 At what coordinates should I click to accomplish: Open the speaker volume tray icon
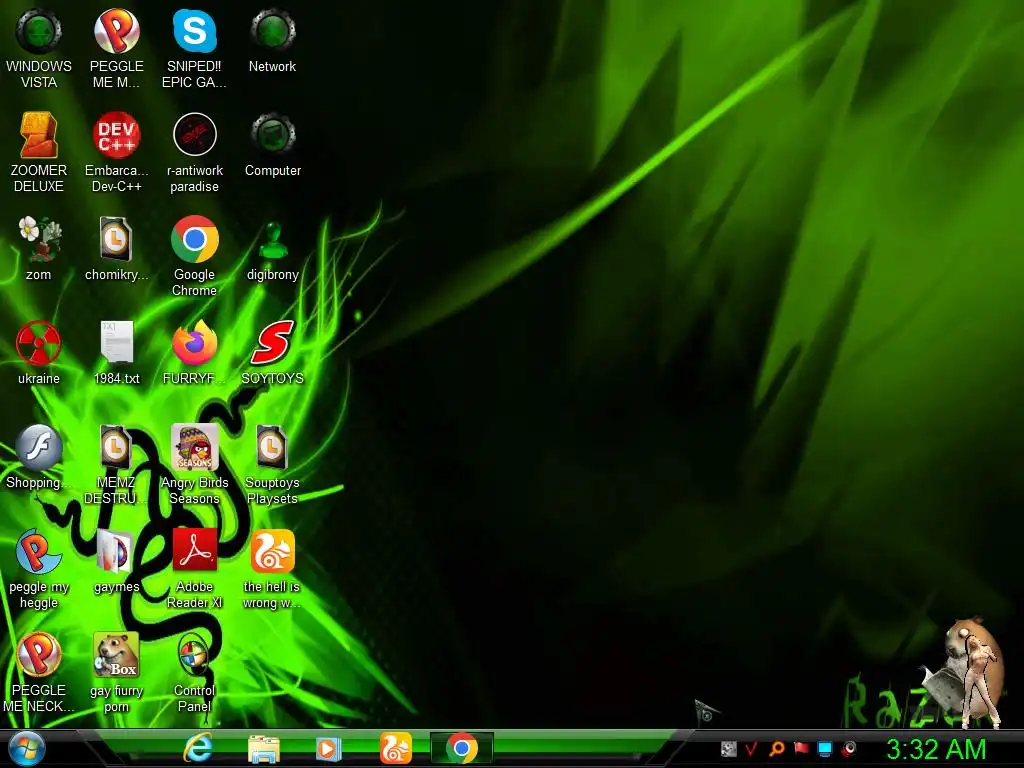click(x=849, y=749)
